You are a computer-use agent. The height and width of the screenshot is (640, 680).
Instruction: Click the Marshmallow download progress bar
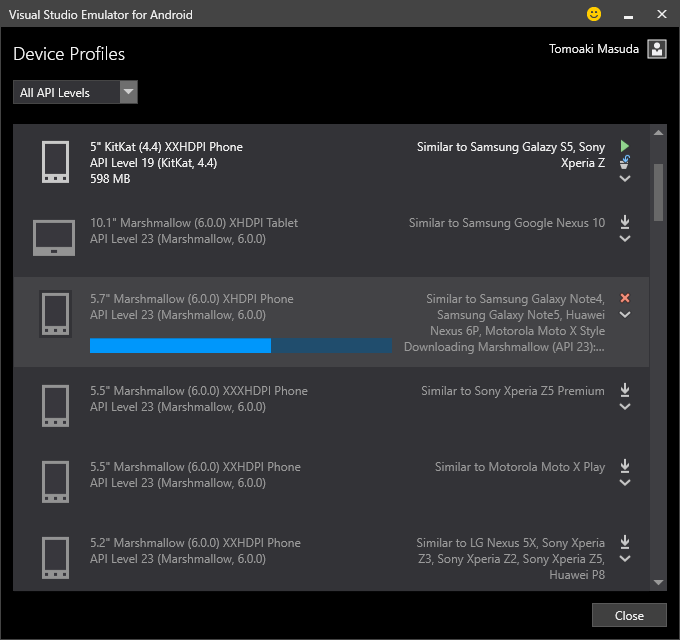coord(240,346)
